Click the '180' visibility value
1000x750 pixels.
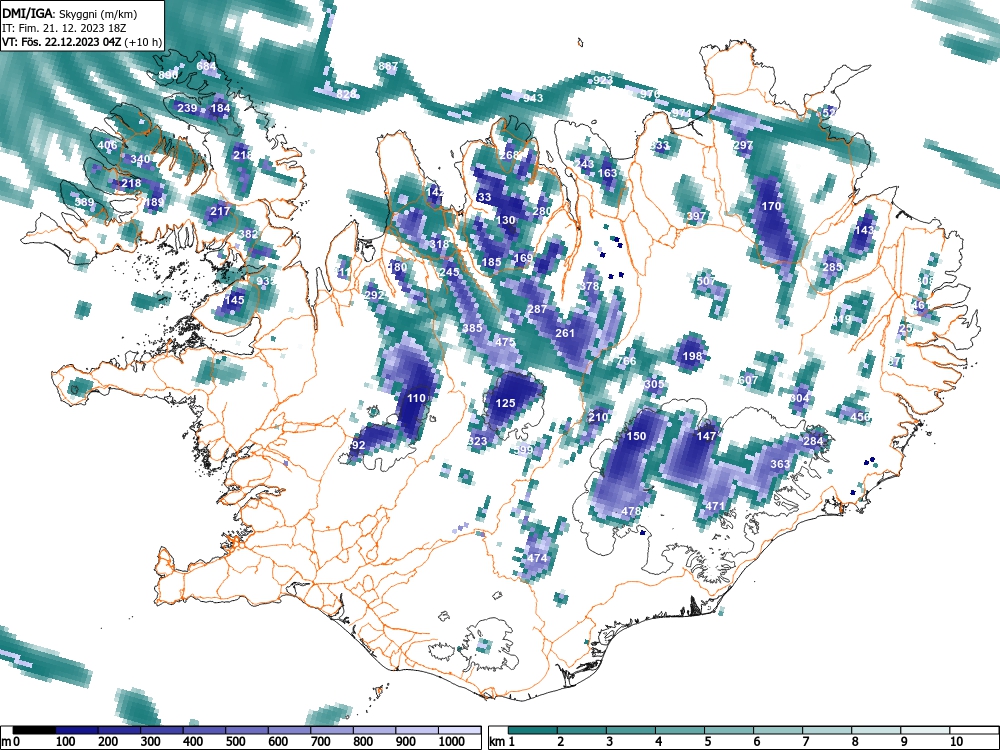(397, 267)
